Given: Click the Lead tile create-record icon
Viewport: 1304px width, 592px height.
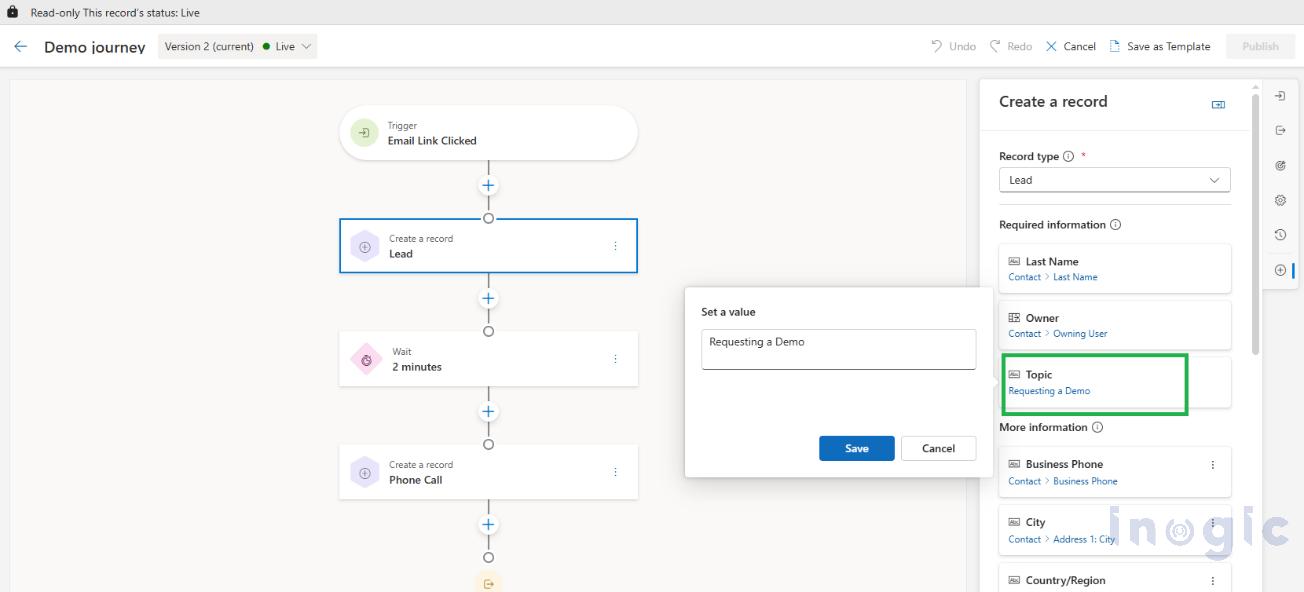Looking at the screenshot, I should click(x=365, y=246).
